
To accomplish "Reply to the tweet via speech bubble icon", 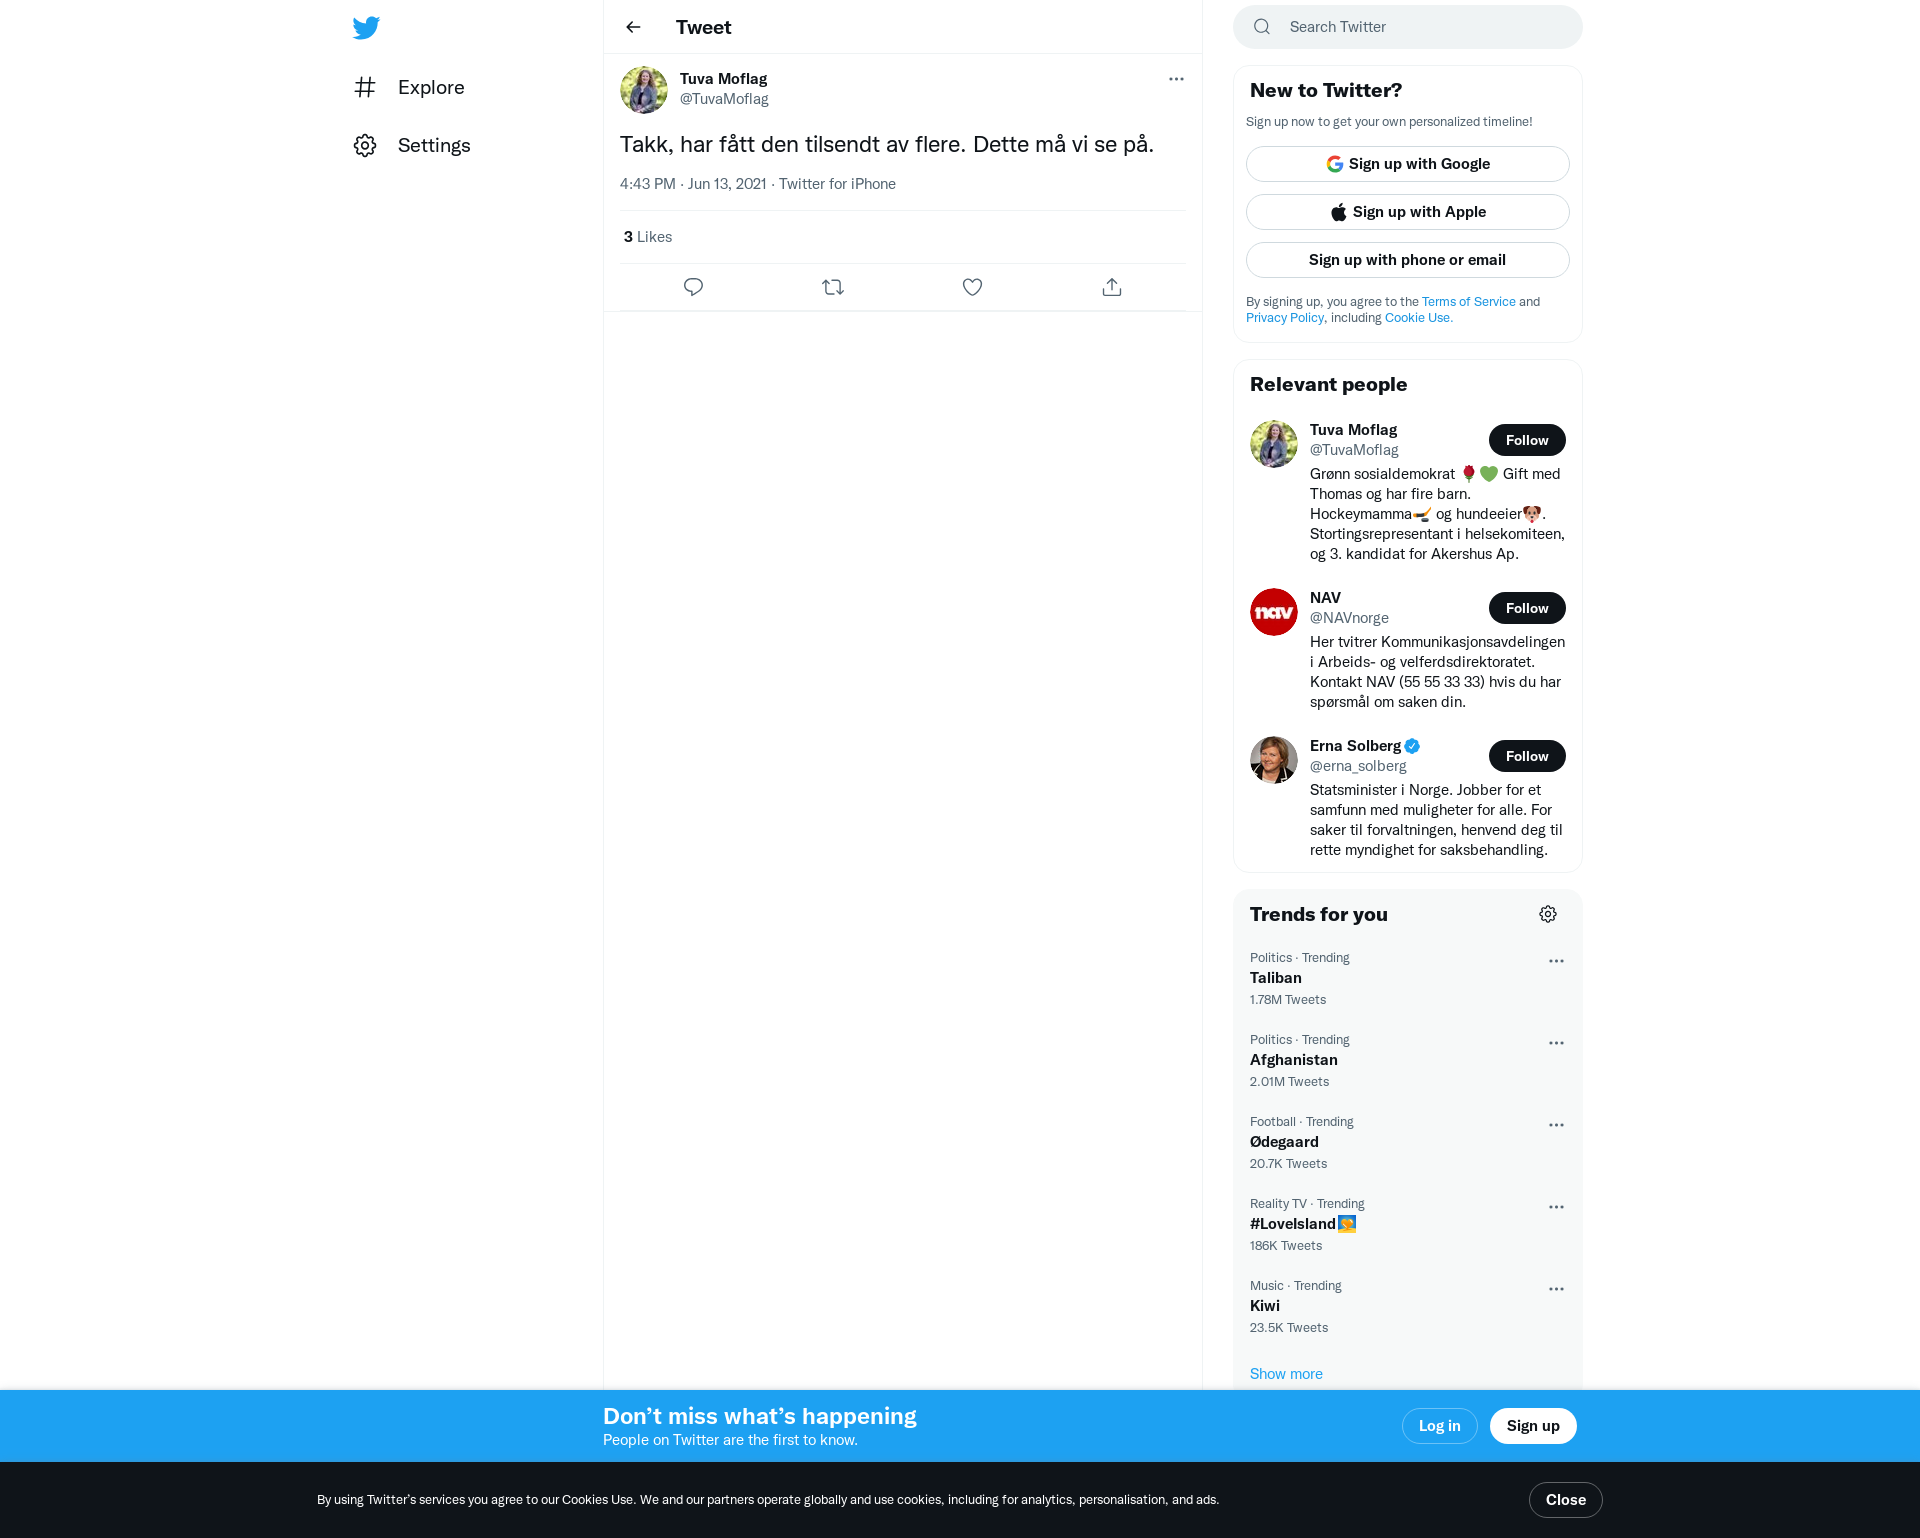I will (x=693, y=287).
